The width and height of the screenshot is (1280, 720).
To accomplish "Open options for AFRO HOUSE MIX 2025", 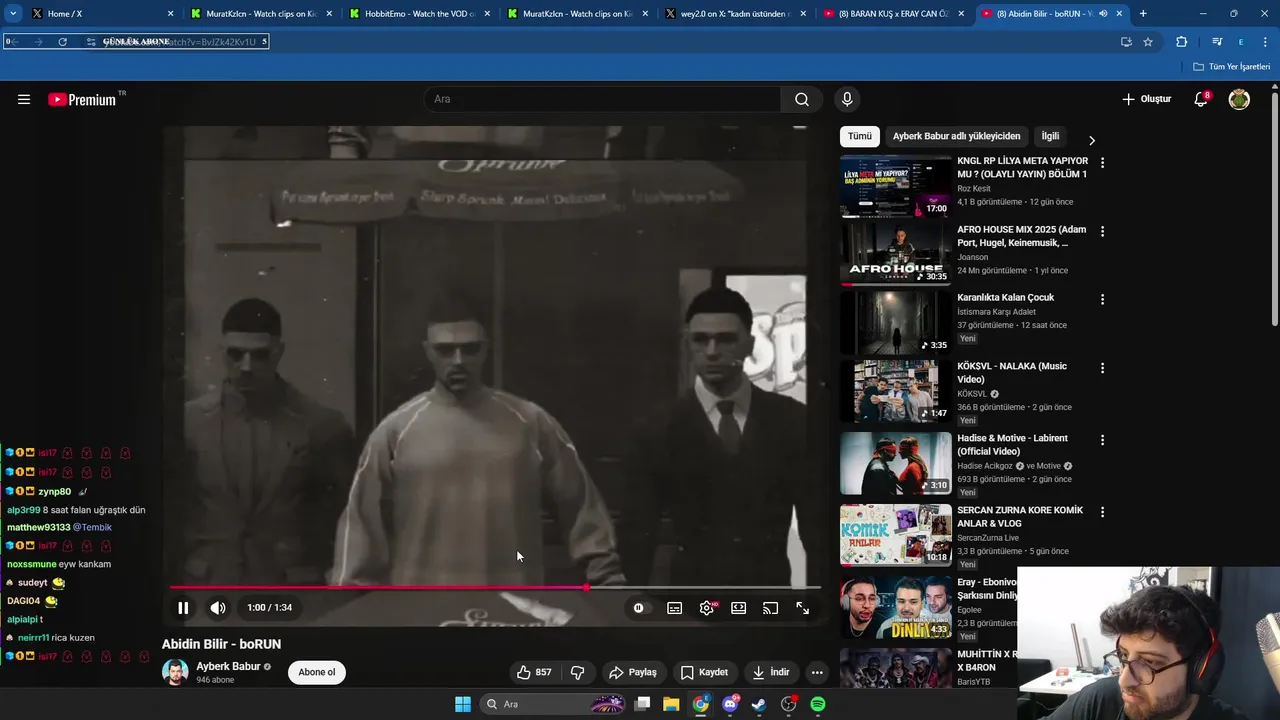I will (1102, 231).
